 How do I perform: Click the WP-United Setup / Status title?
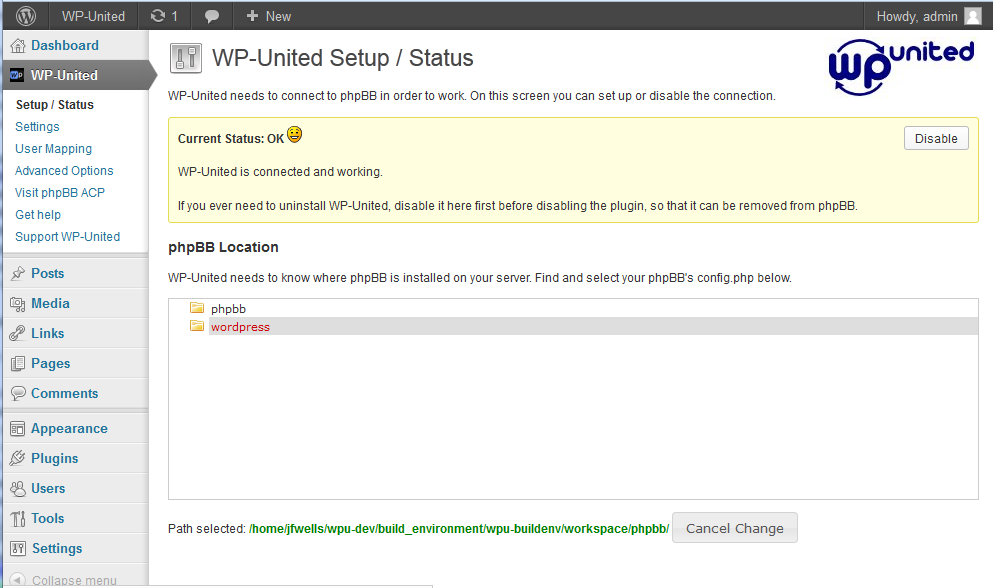tap(343, 58)
